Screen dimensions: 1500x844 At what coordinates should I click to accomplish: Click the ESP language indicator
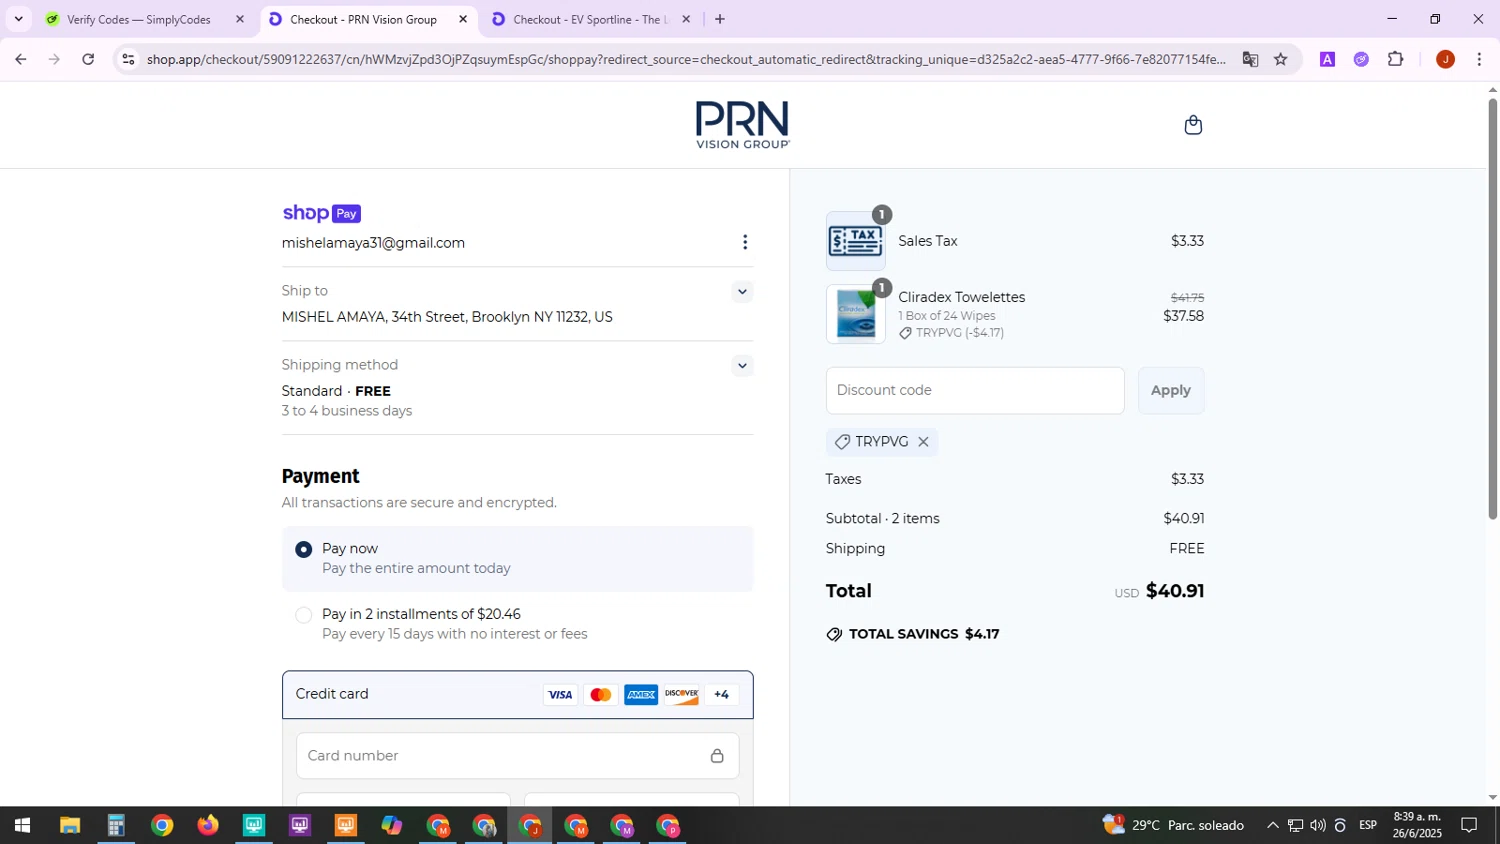click(x=1368, y=825)
